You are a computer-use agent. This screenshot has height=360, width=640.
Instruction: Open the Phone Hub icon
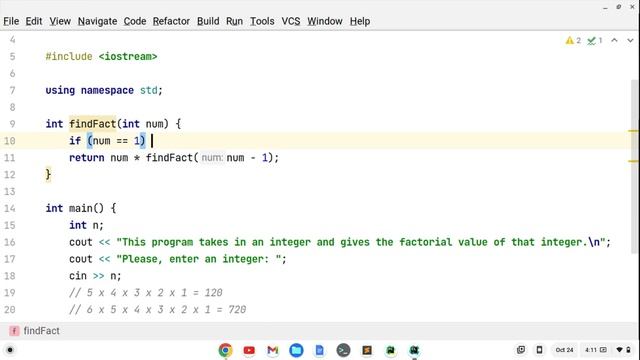point(539,350)
